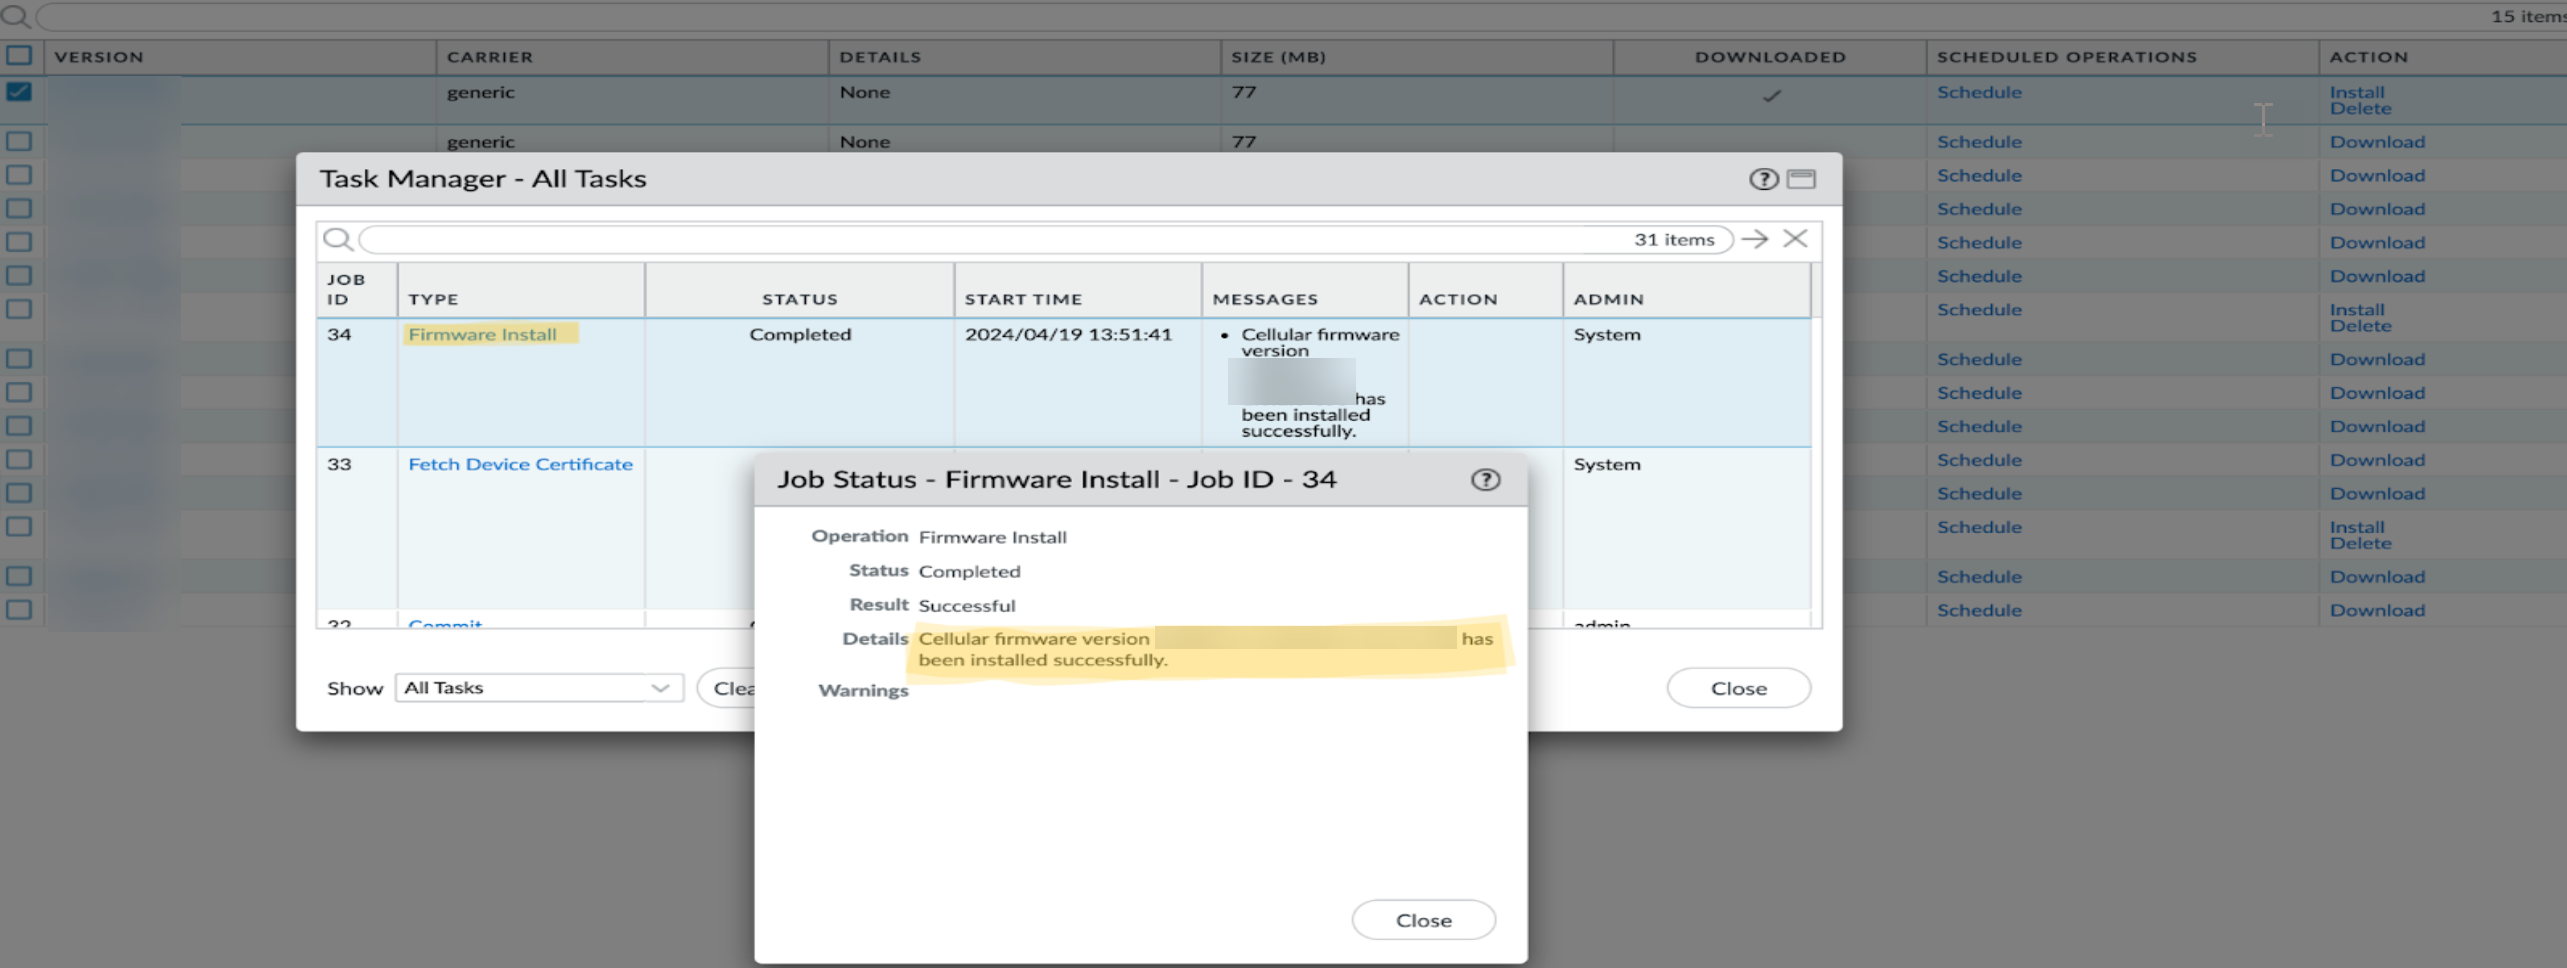Check the second firmware row checkbox
The height and width of the screenshot is (968, 2567).
19,141
